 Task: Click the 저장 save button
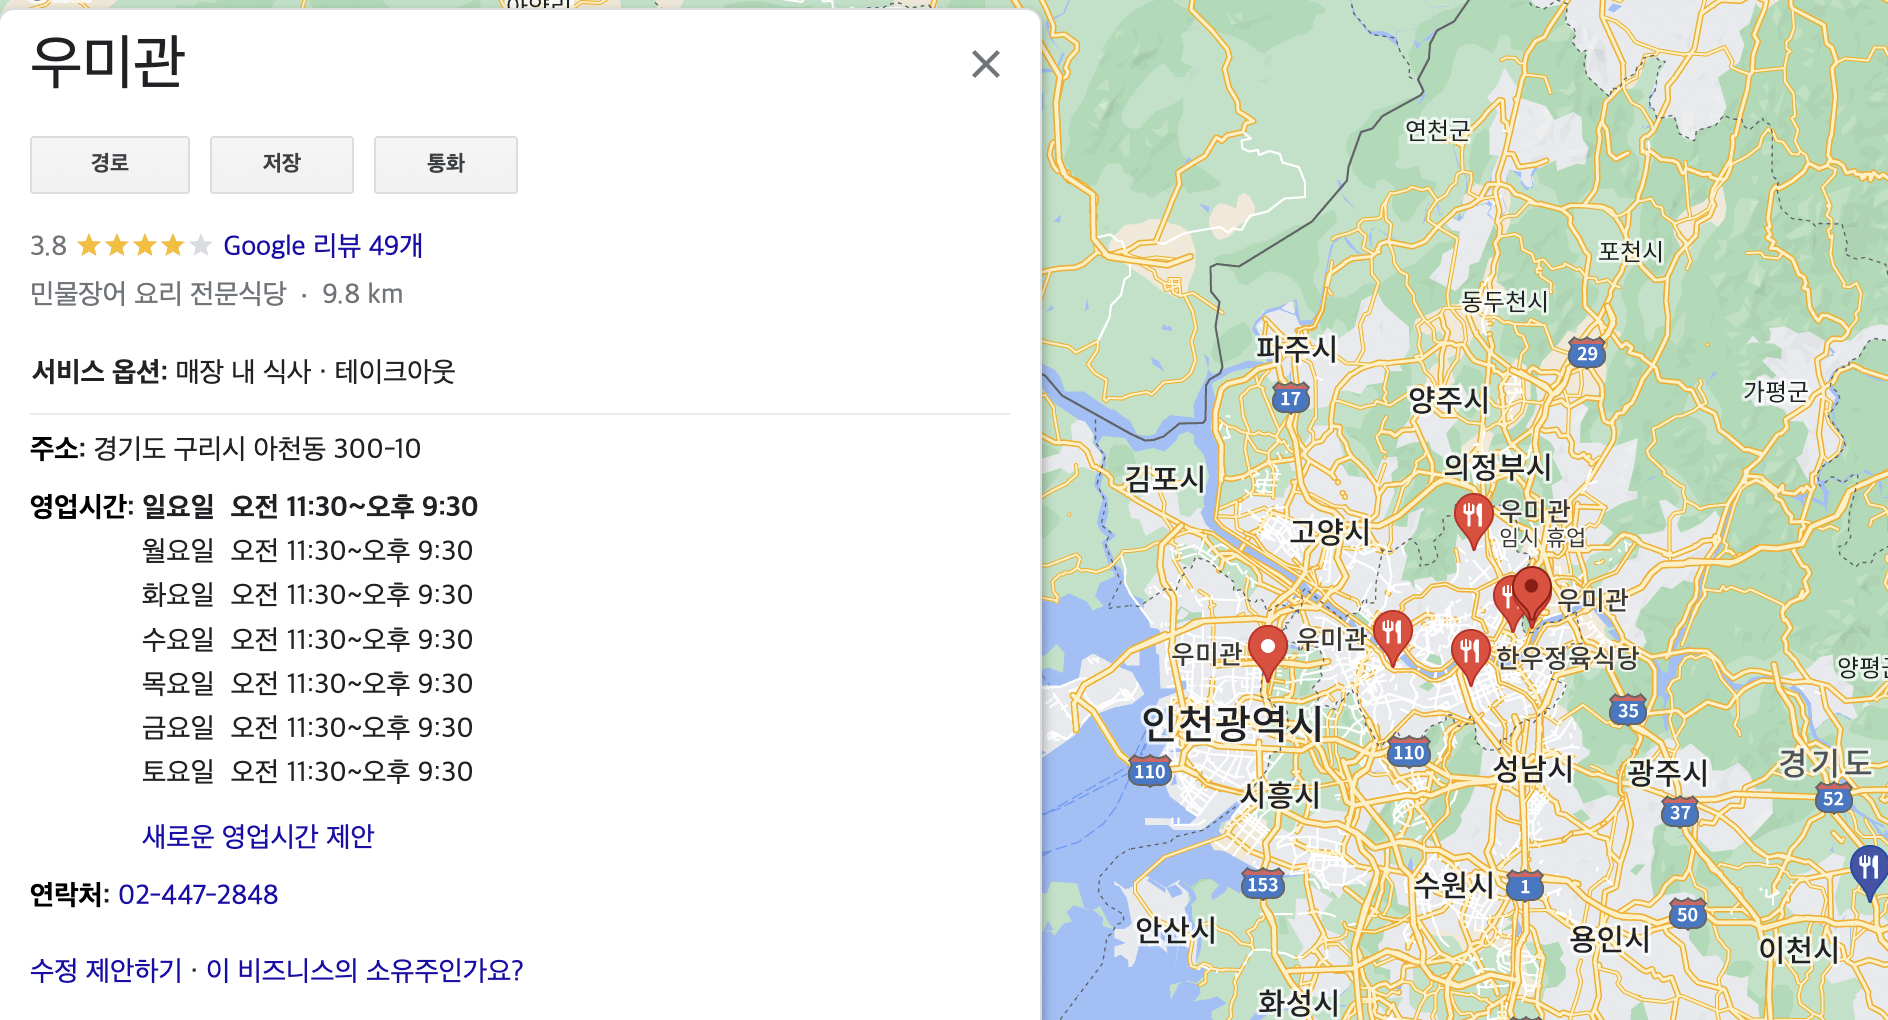click(x=282, y=164)
